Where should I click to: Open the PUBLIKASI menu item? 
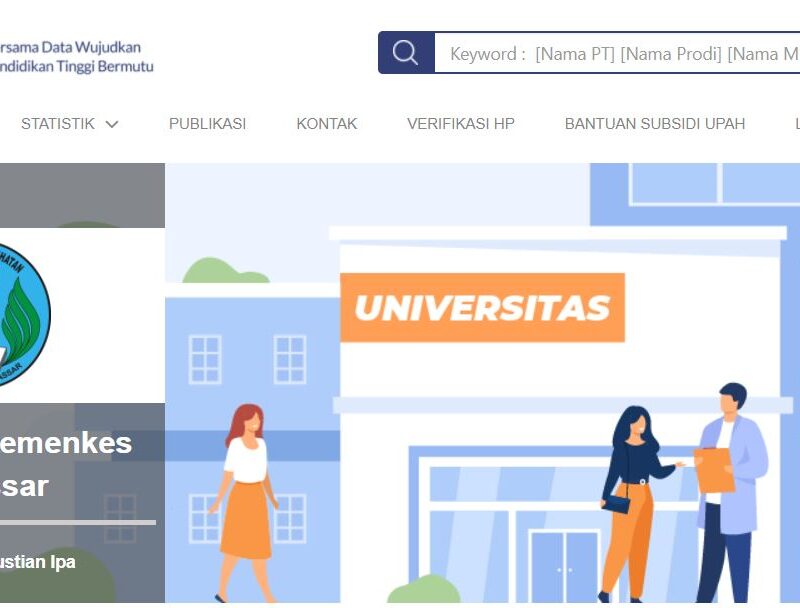point(207,124)
